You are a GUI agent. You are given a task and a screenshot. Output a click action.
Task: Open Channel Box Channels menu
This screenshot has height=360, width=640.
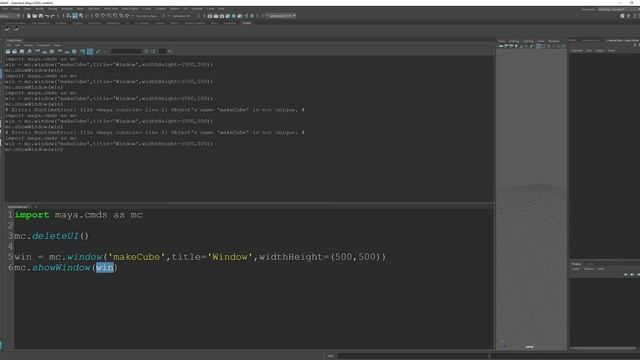click(x=577, y=51)
